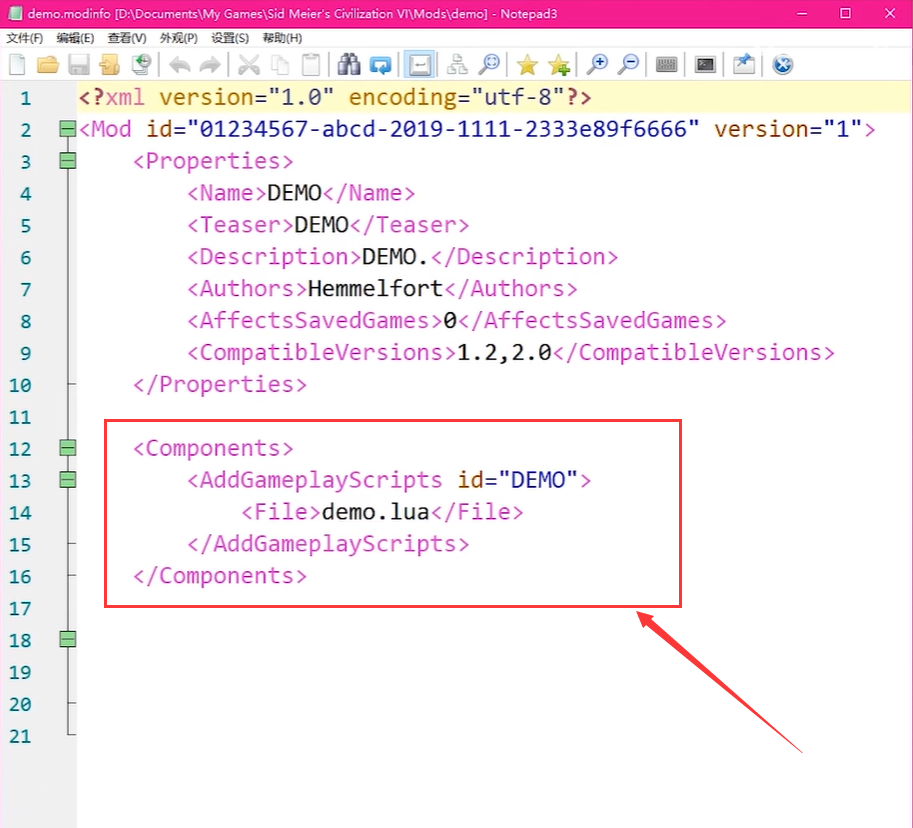Viewport: 913px width, 828px height.
Task: Open Find with the binoculars icon
Action: [x=349, y=65]
